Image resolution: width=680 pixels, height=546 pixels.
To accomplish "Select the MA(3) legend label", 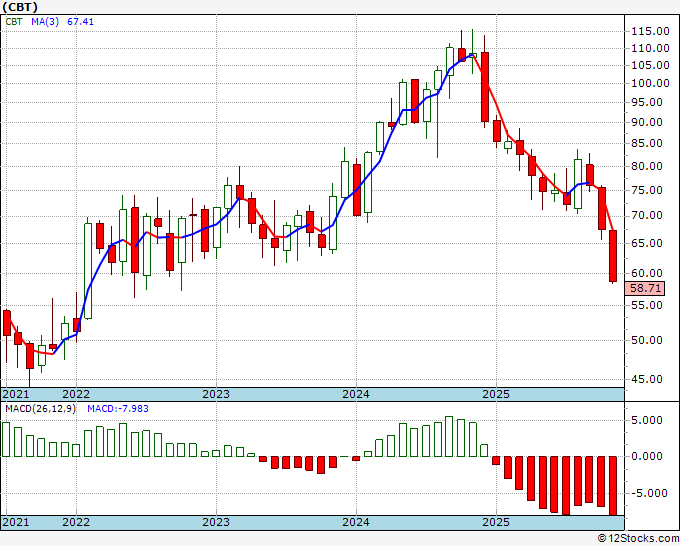I will pos(45,22).
